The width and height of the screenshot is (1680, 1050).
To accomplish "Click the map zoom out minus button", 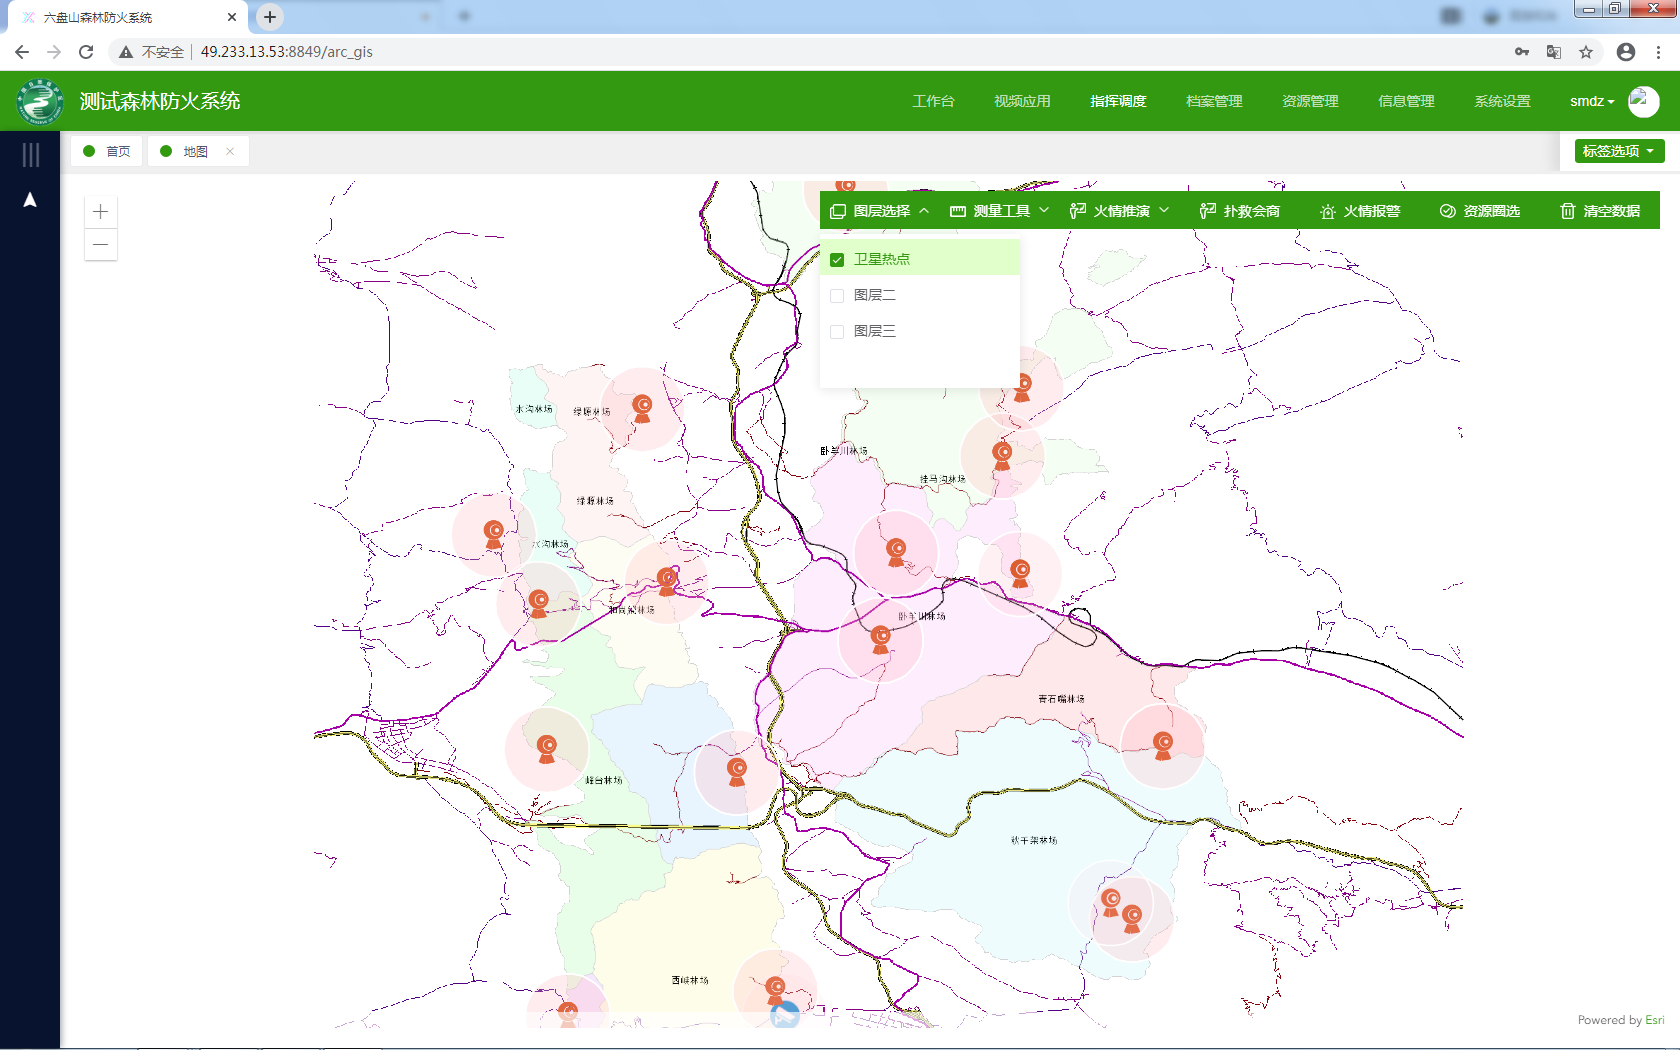I will pos(101,245).
